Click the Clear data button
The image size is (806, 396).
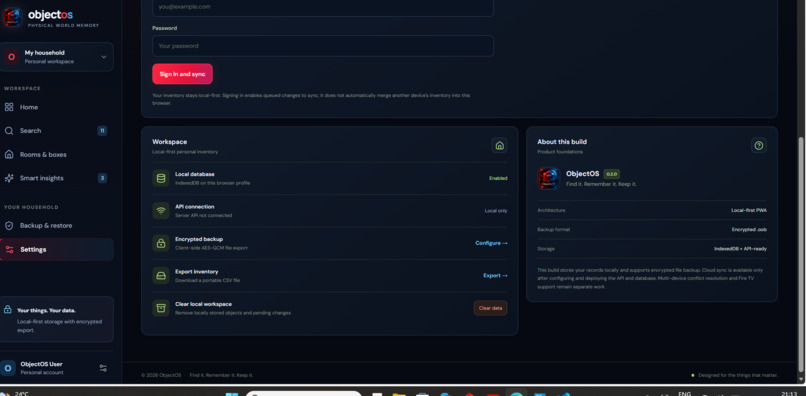[x=490, y=308]
